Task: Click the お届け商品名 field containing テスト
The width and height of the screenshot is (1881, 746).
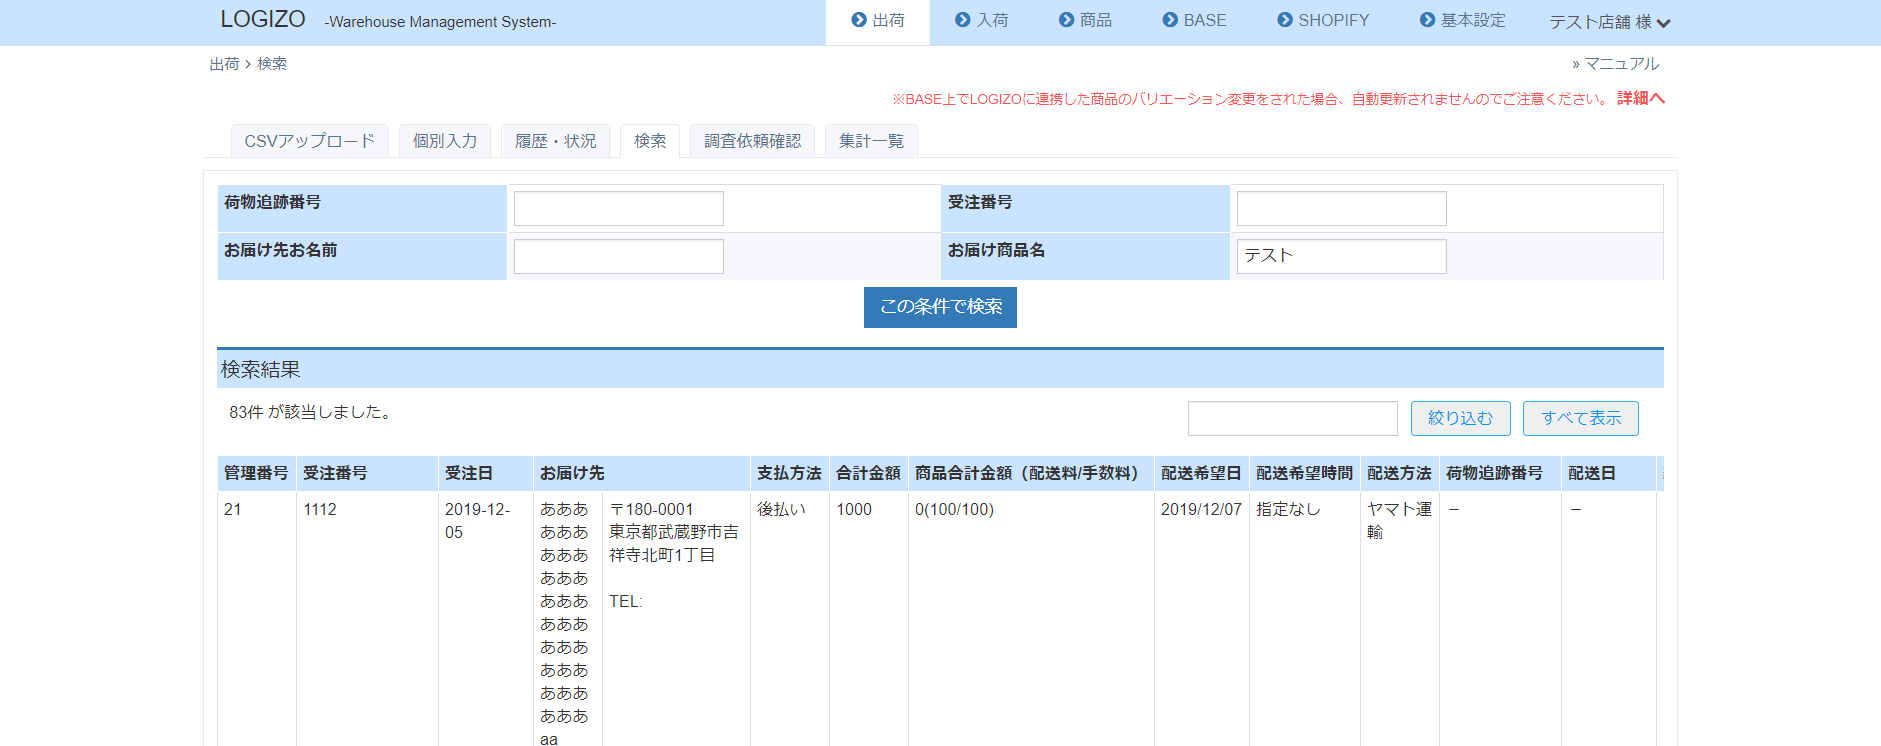Action: tap(1341, 256)
